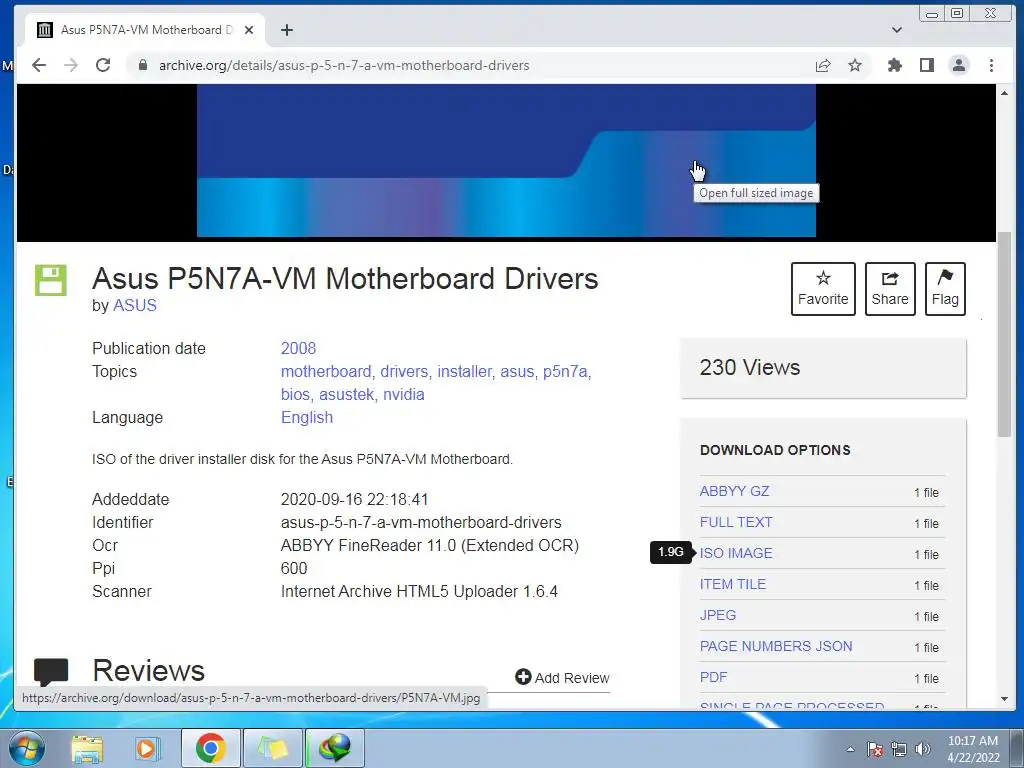Launch the media player taskbar icon
Image resolution: width=1024 pixels, height=768 pixels.
pos(147,748)
